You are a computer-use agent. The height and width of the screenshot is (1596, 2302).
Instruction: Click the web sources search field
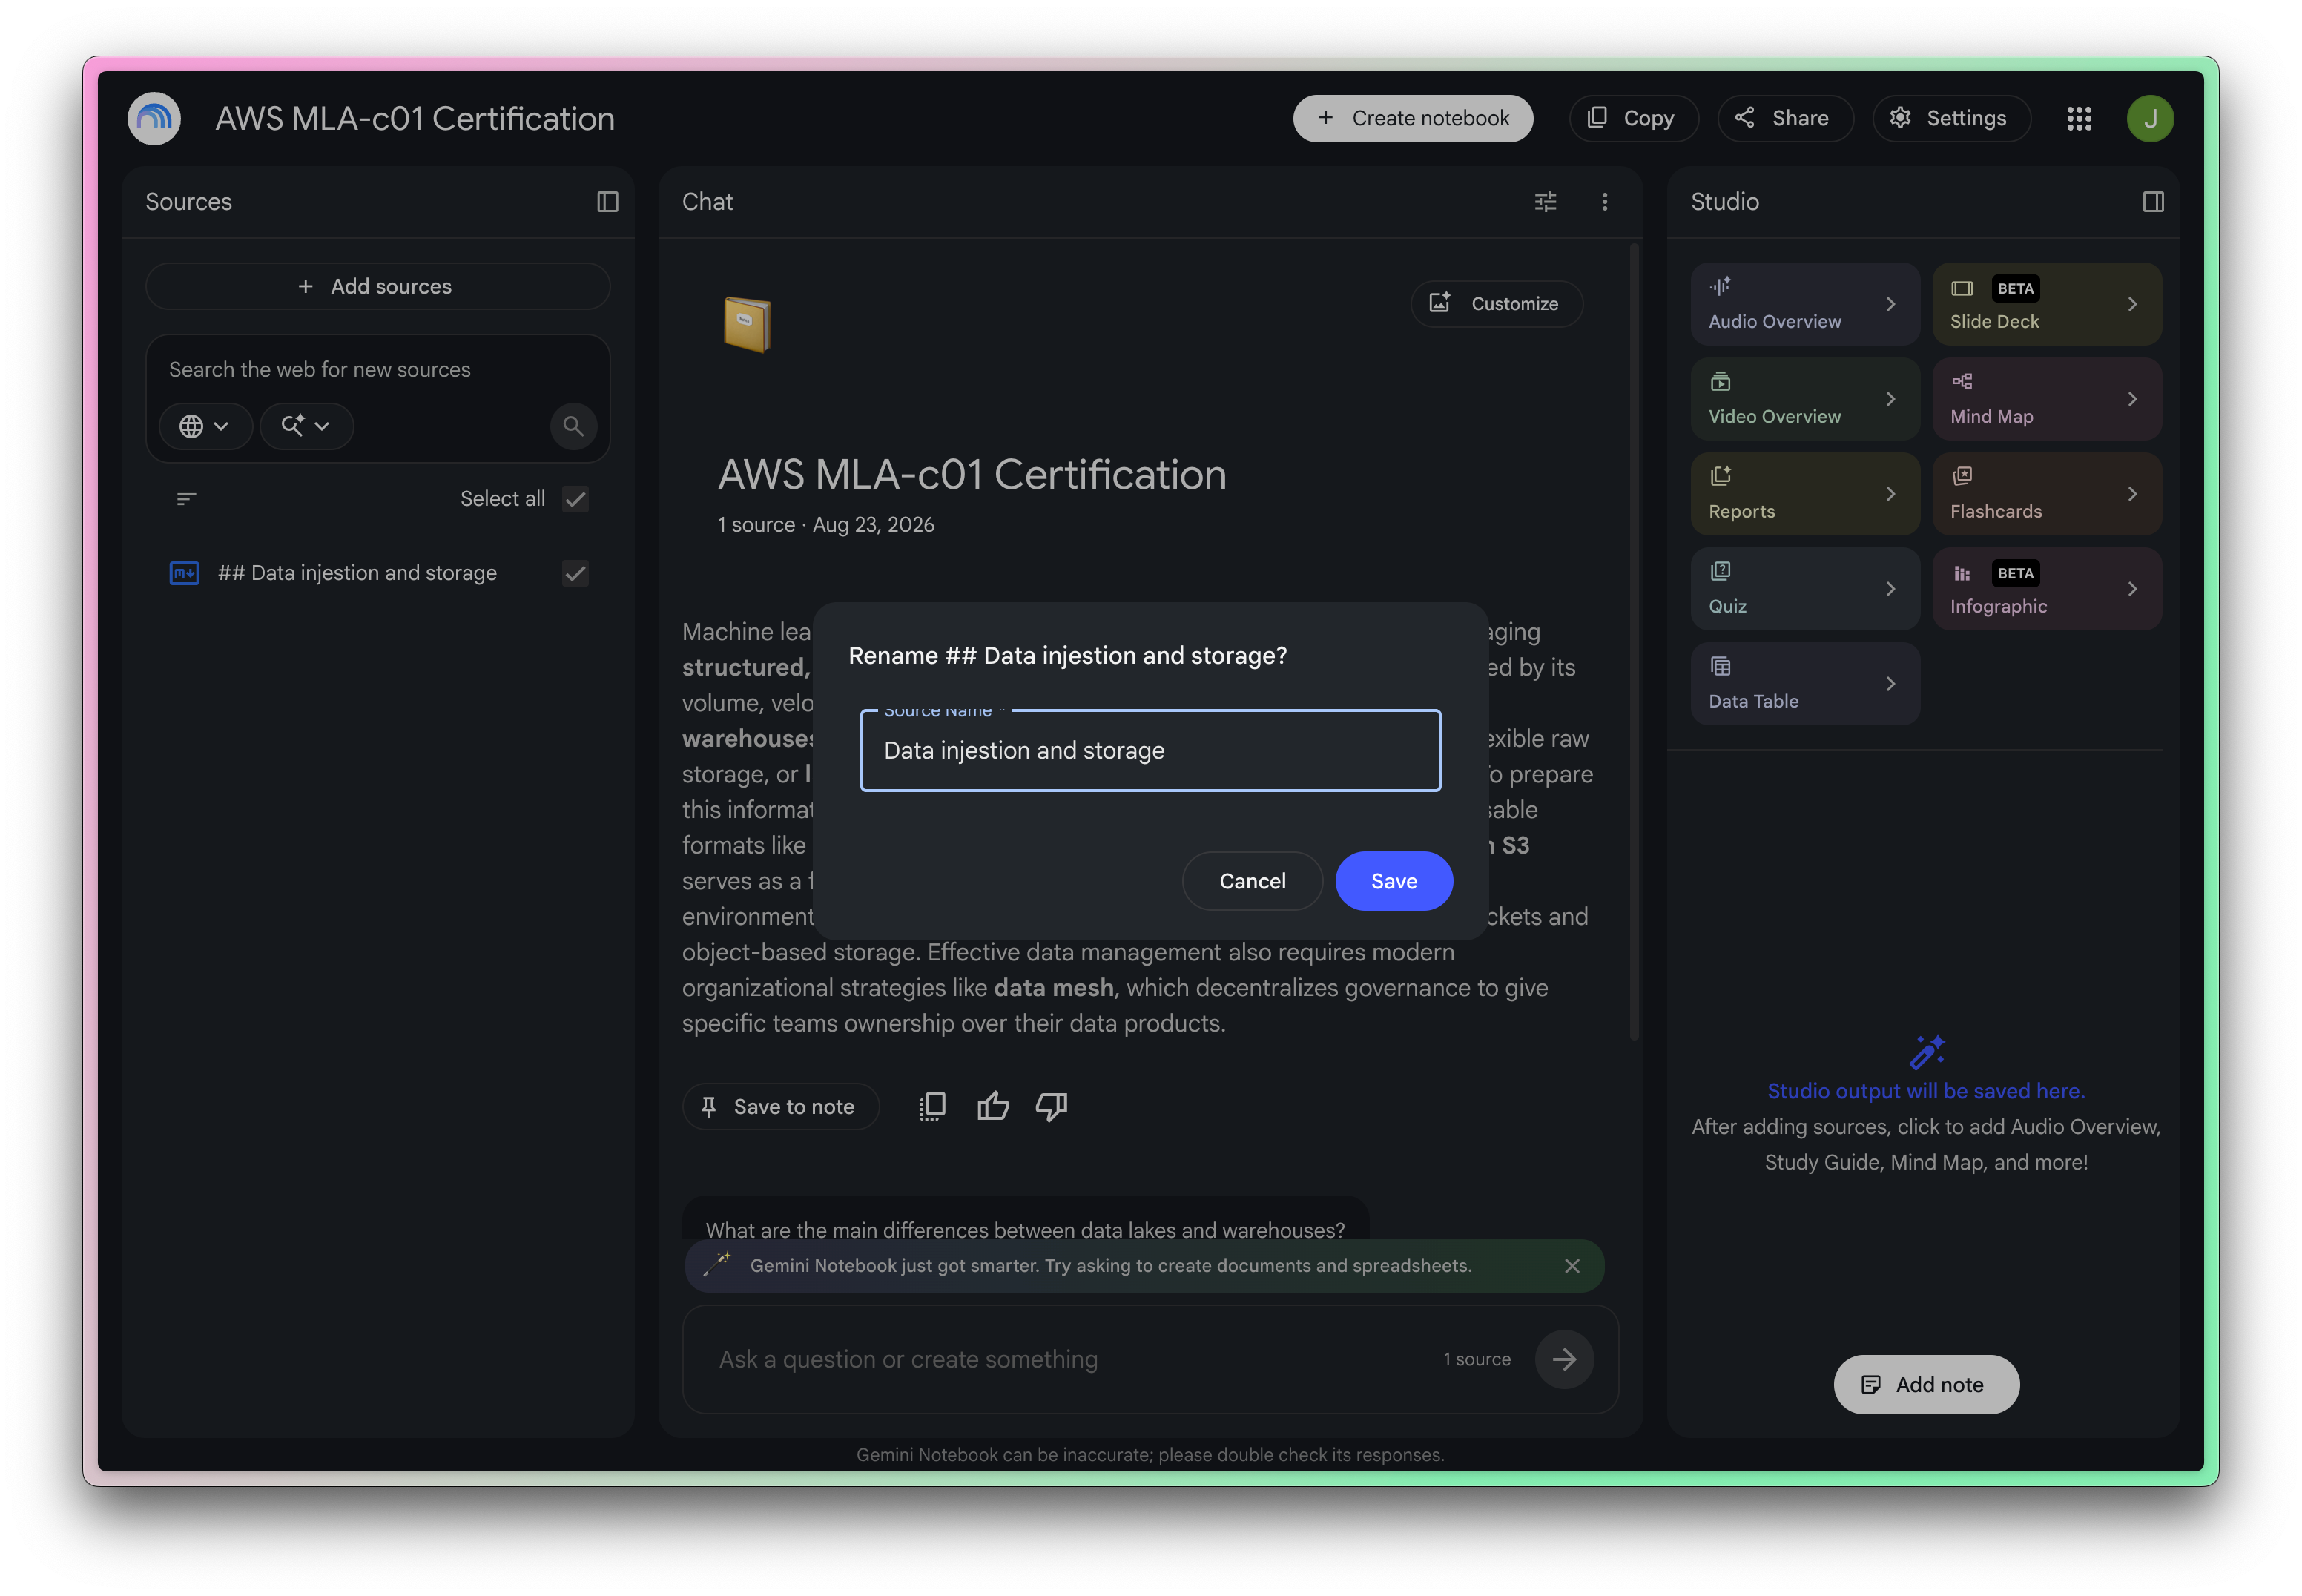click(x=377, y=370)
